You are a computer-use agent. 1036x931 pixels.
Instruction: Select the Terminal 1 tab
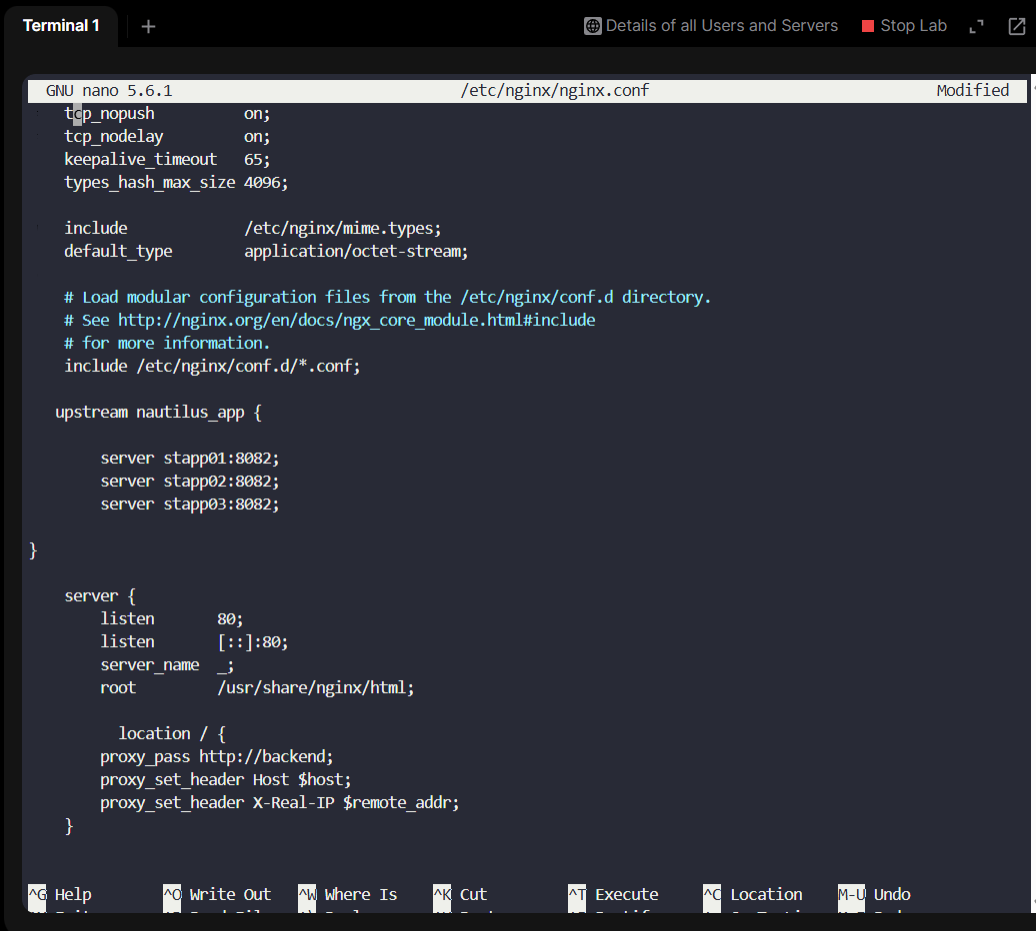tap(61, 26)
